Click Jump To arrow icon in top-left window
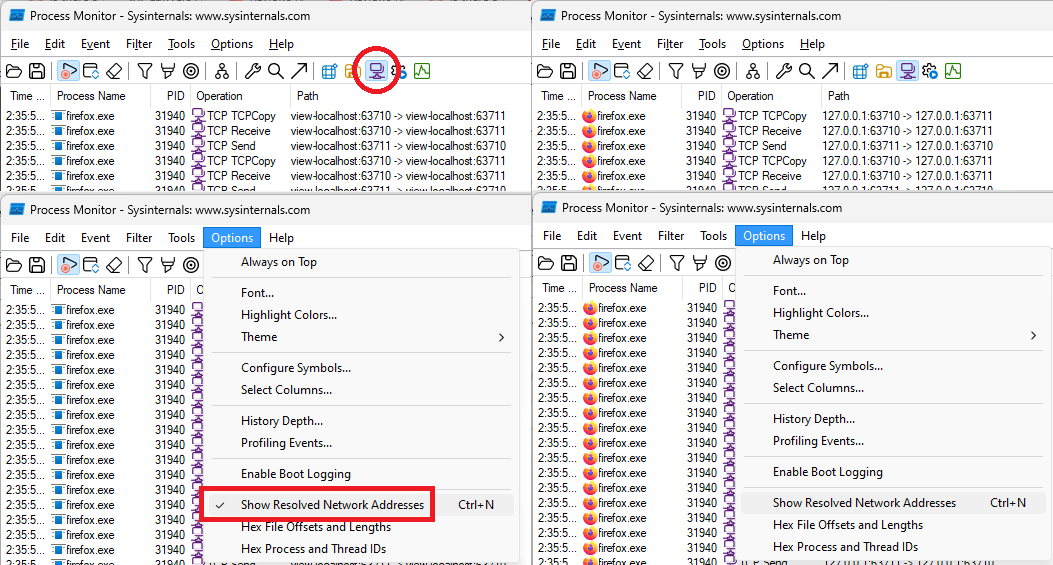Viewport: 1053px width, 565px height. (299, 71)
